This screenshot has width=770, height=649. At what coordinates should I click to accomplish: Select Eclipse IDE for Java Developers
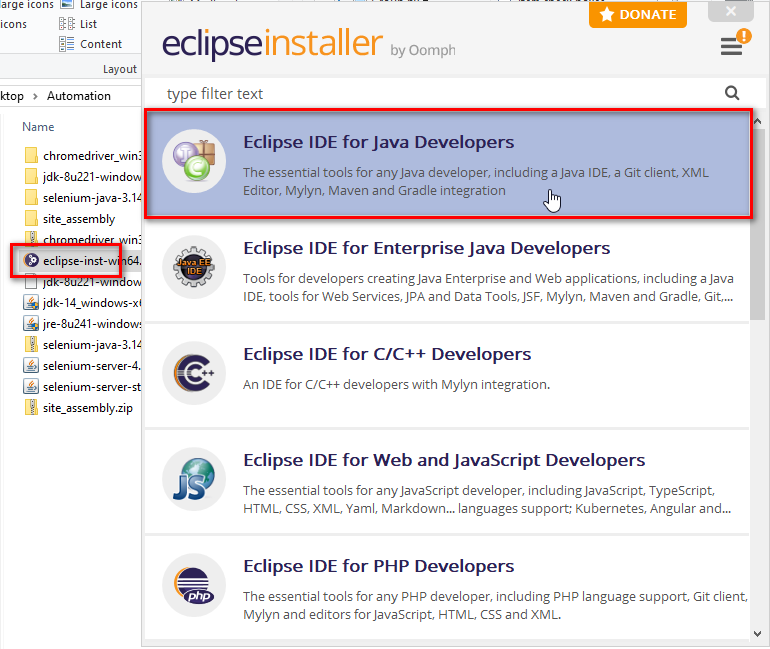point(448,163)
